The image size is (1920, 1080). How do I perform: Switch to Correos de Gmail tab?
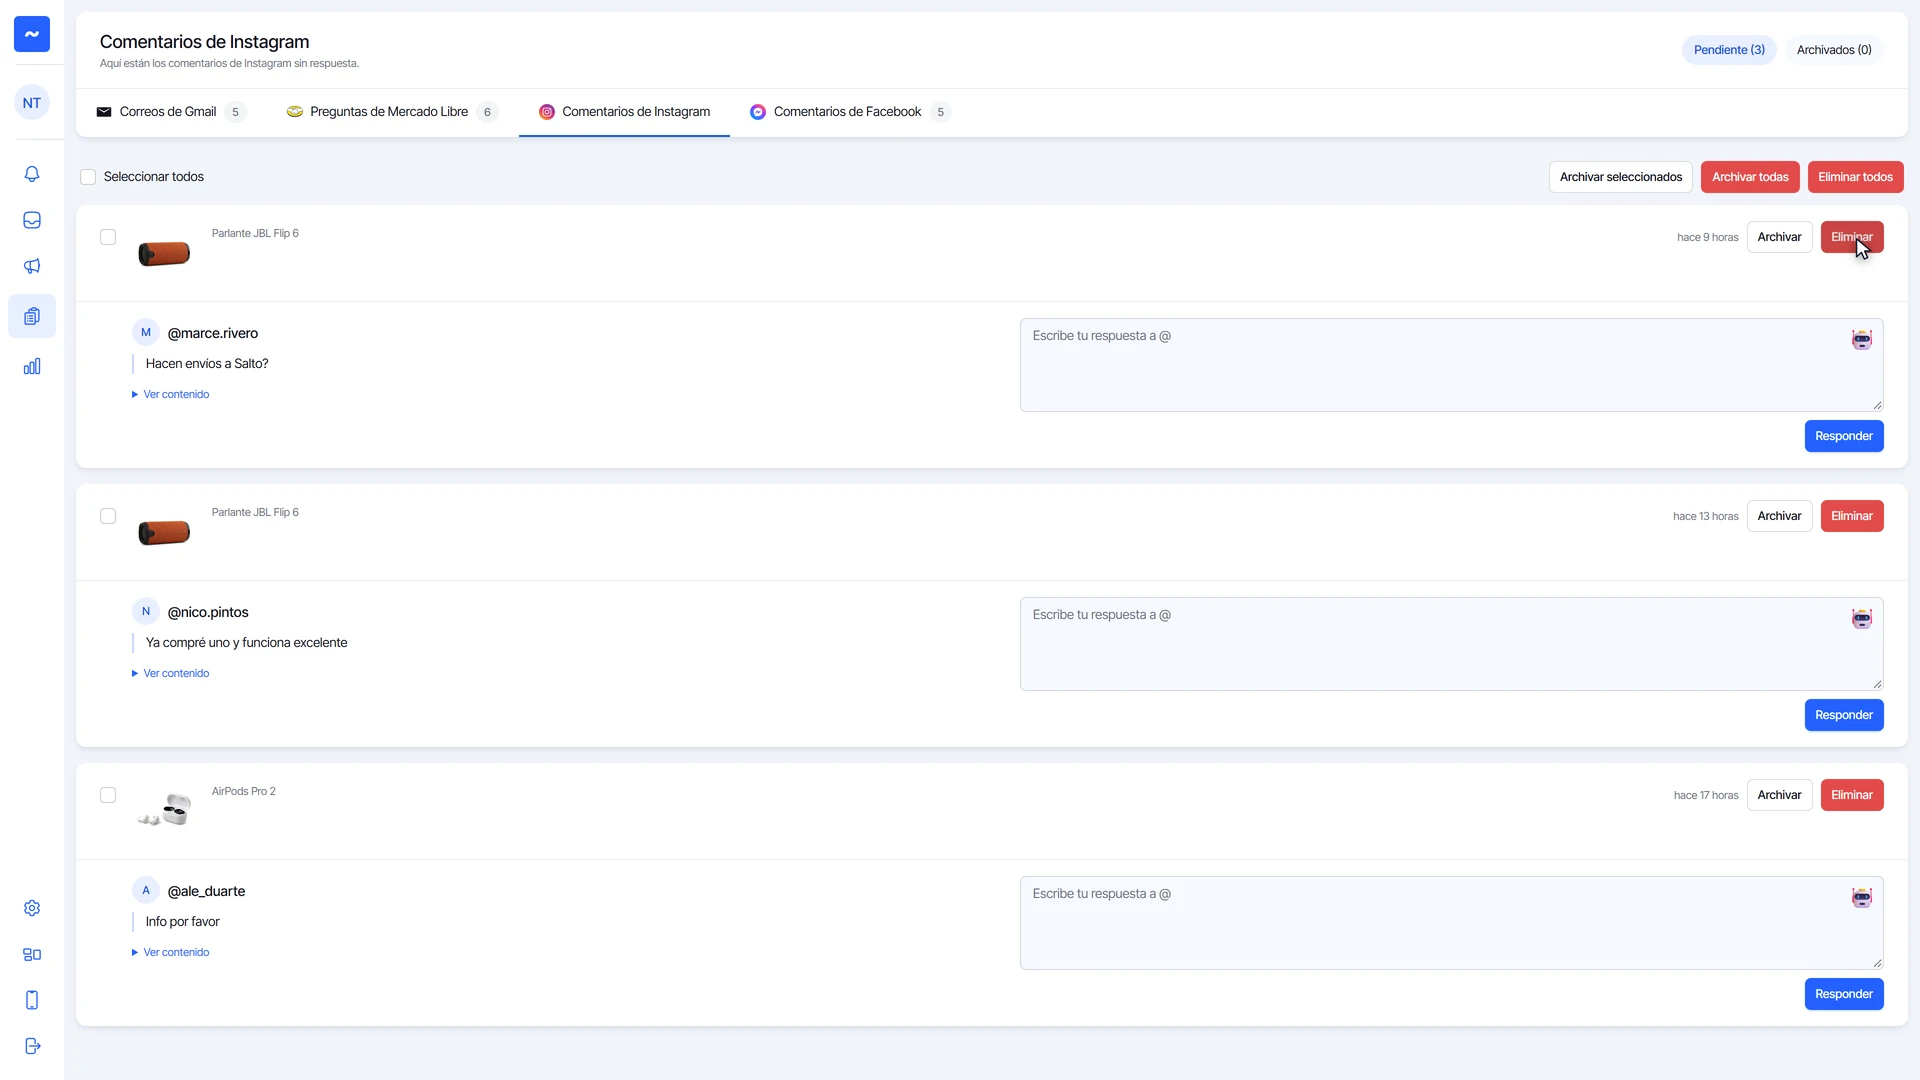pos(170,112)
